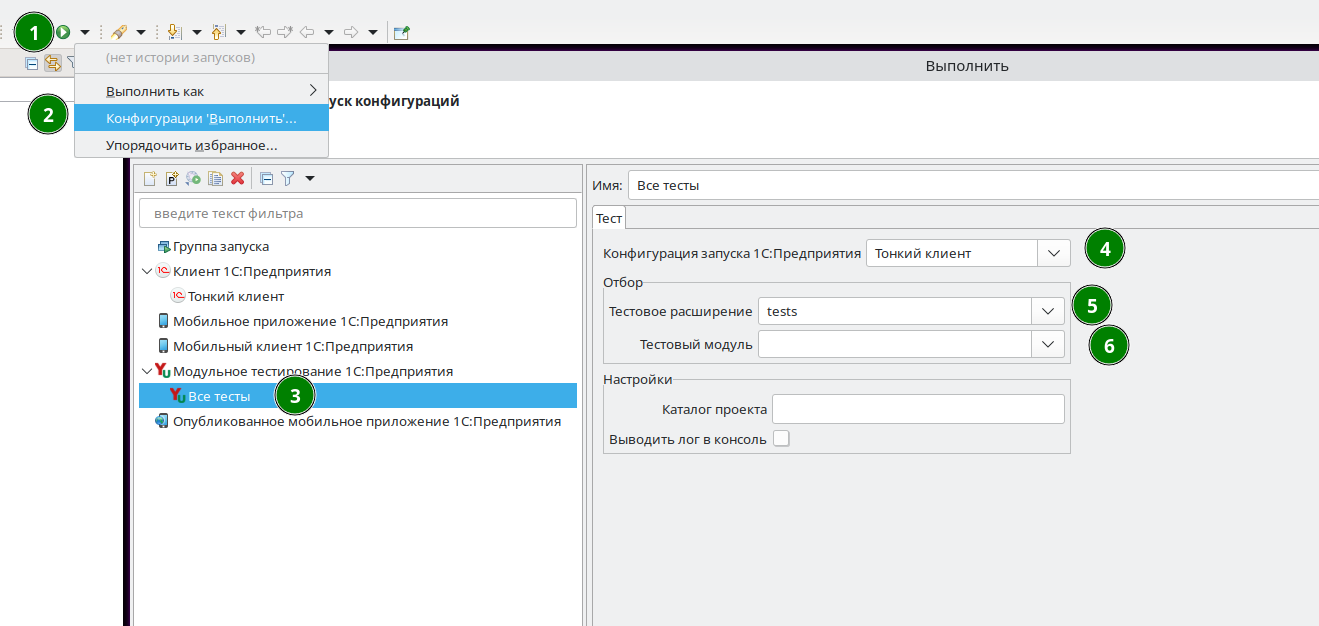Open filter options dropdown arrow

[x=309, y=179]
